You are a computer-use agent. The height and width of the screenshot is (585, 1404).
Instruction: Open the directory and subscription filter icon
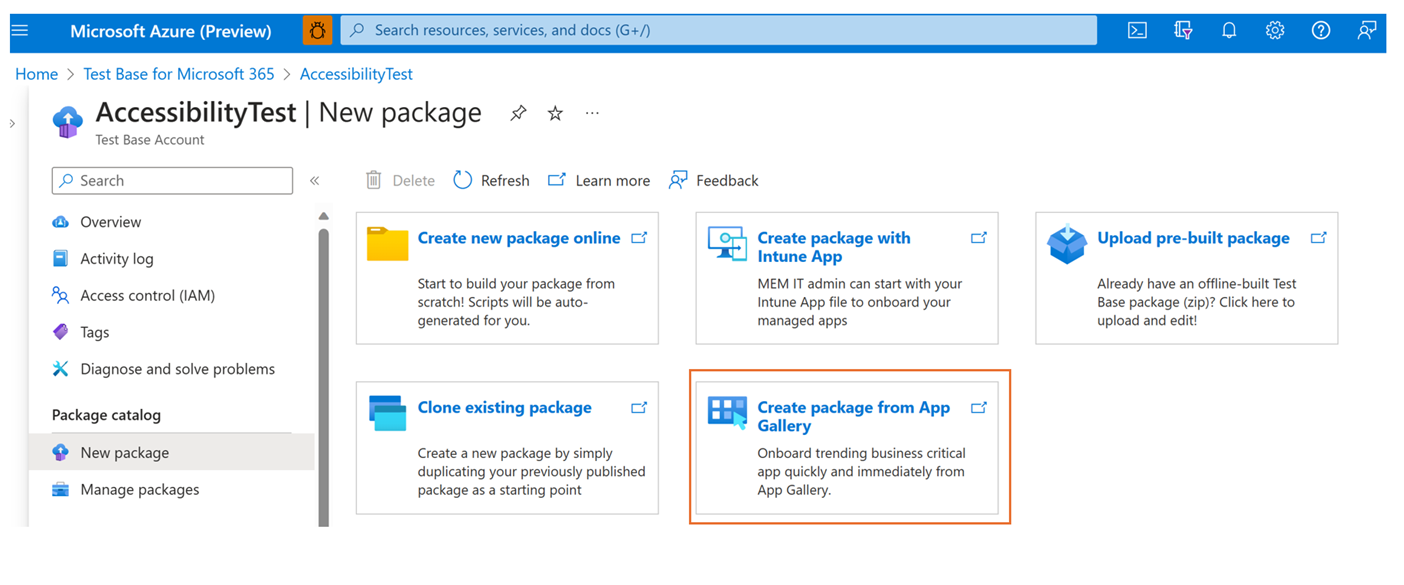pyautogui.click(x=1183, y=31)
